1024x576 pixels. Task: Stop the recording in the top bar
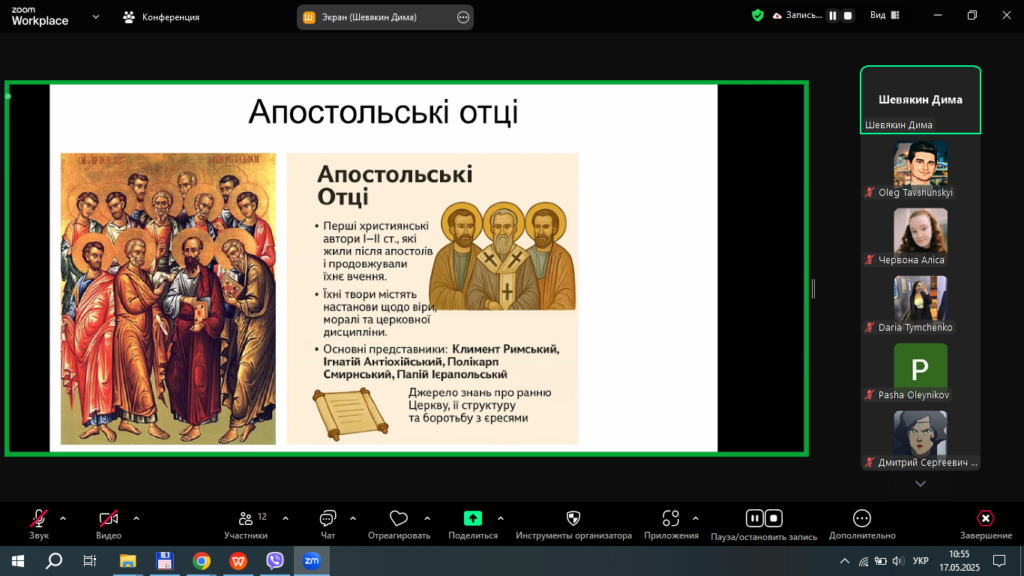click(x=848, y=16)
